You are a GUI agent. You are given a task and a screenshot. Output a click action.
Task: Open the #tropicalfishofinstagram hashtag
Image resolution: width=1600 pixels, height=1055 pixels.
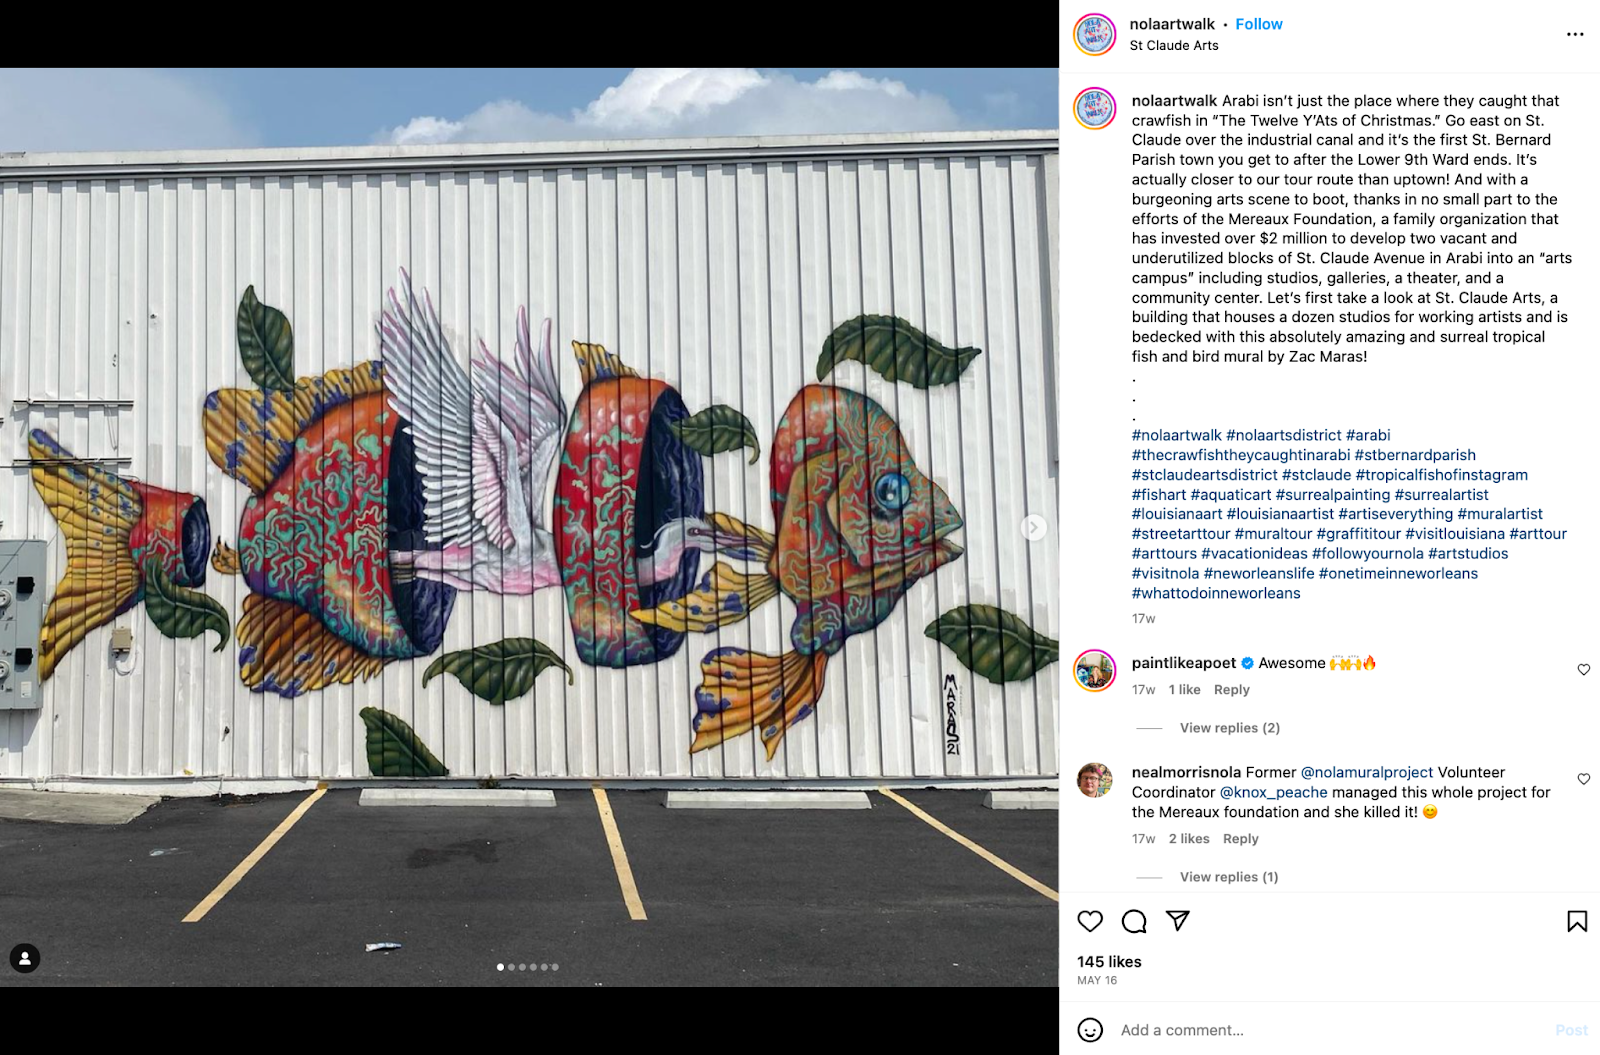pos(1441,475)
